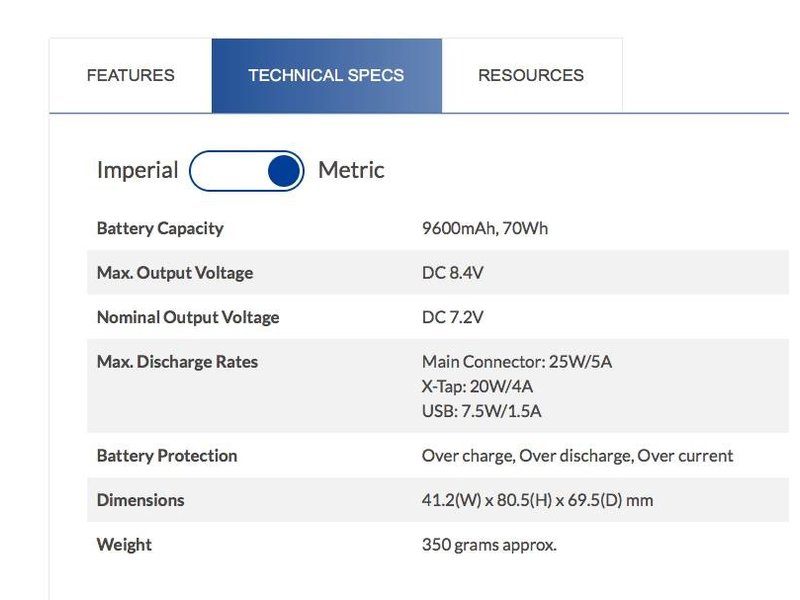Viewport: 800px width, 600px height.
Task: Select the Battery Capacity row label
Action: pyautogui.click(x=160, y=228)
